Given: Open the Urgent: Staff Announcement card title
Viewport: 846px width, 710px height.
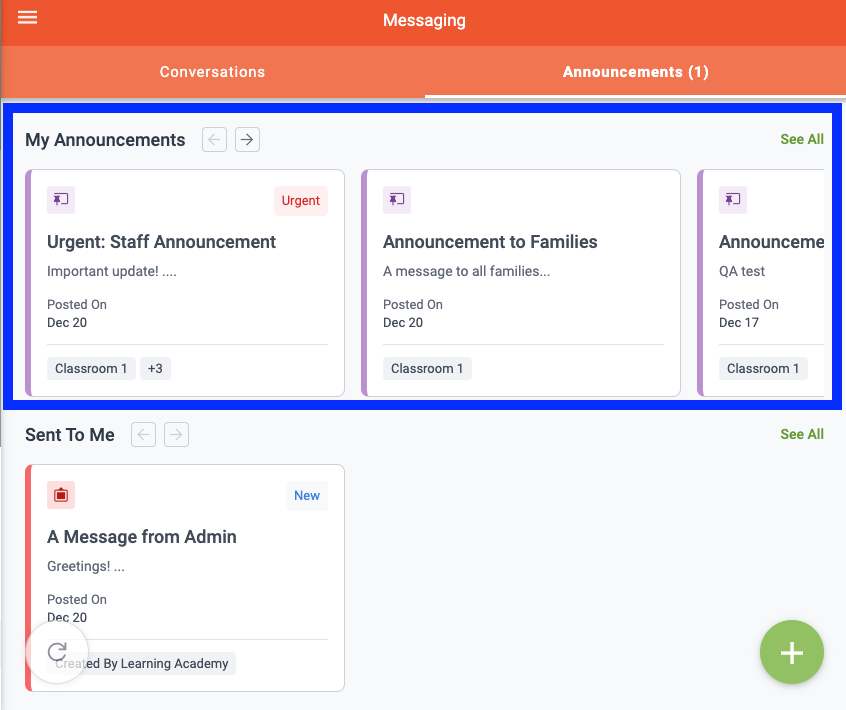Looking at the screenshot, I should (161, 242).
